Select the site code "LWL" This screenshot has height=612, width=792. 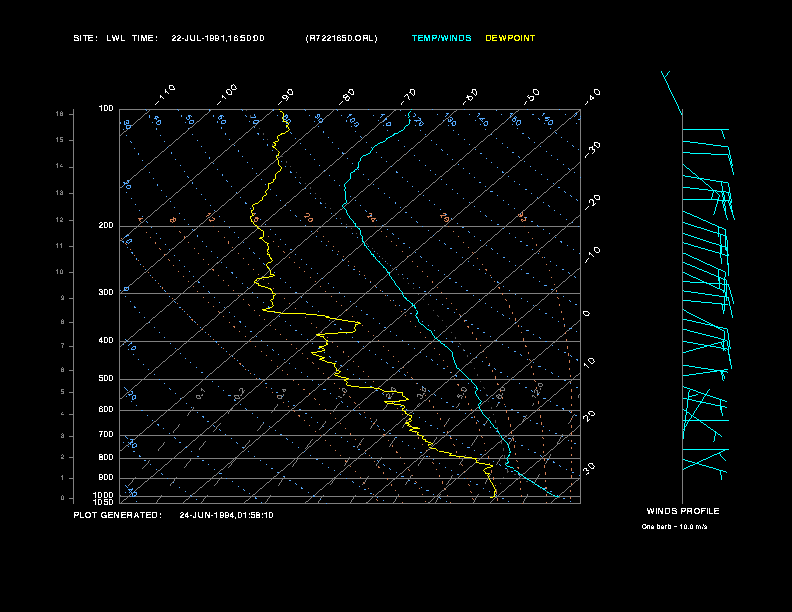(x=116, y=38)
